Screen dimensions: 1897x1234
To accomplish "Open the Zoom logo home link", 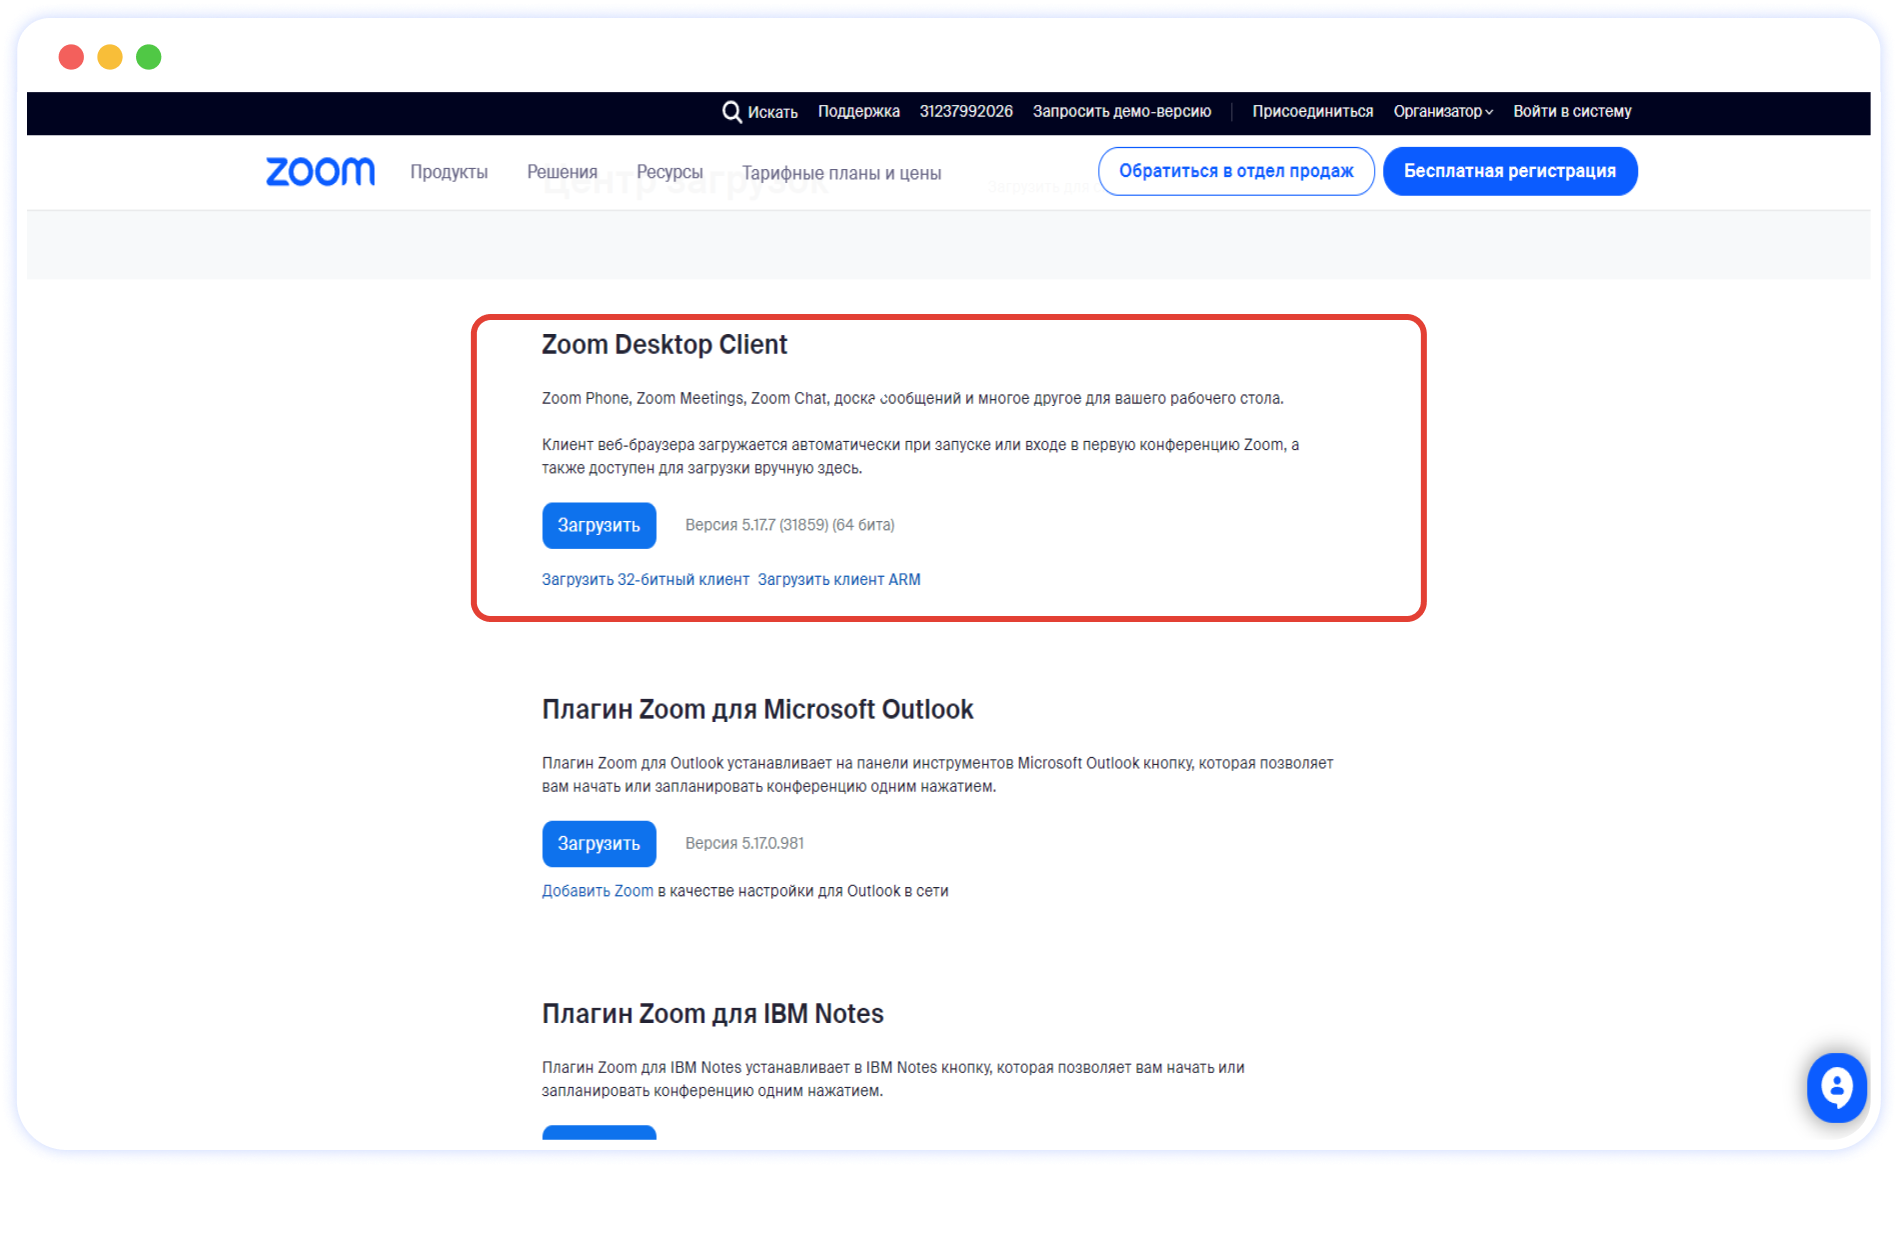I will click(320, 172).
